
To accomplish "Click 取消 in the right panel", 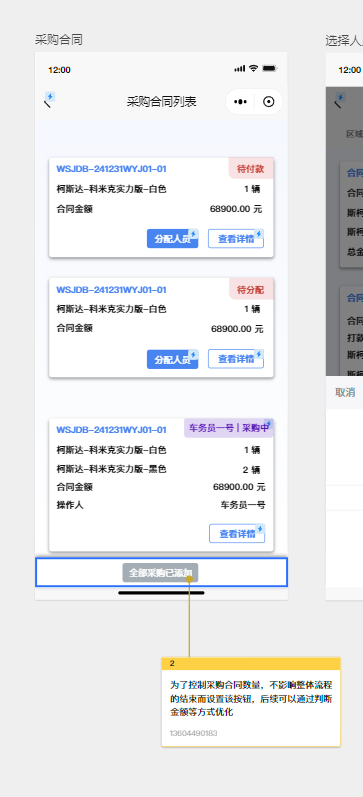I will 345,392.
